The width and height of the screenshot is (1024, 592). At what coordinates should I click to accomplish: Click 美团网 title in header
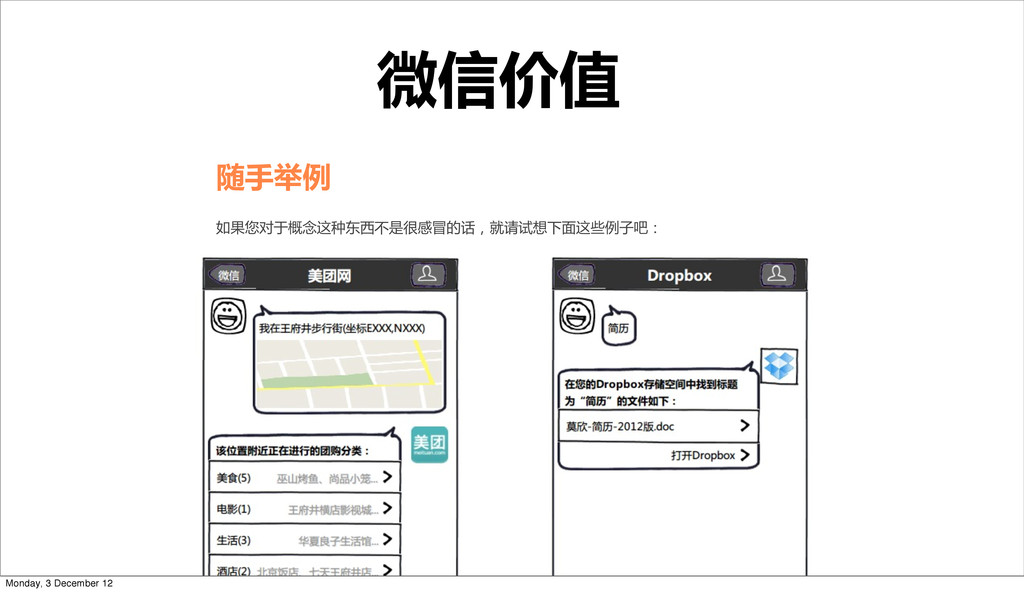[x=329, y=276]
